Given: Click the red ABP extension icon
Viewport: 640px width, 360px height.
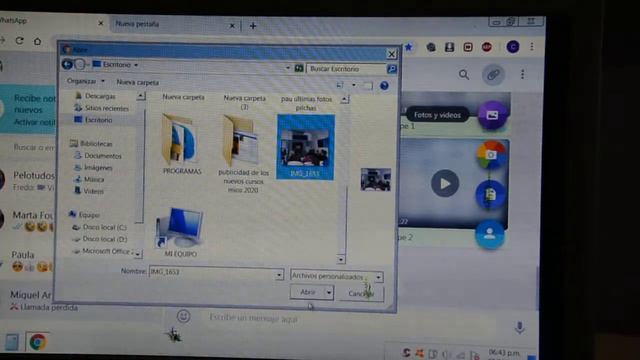Looking at the screenshot, I should [x=487, y=47].
